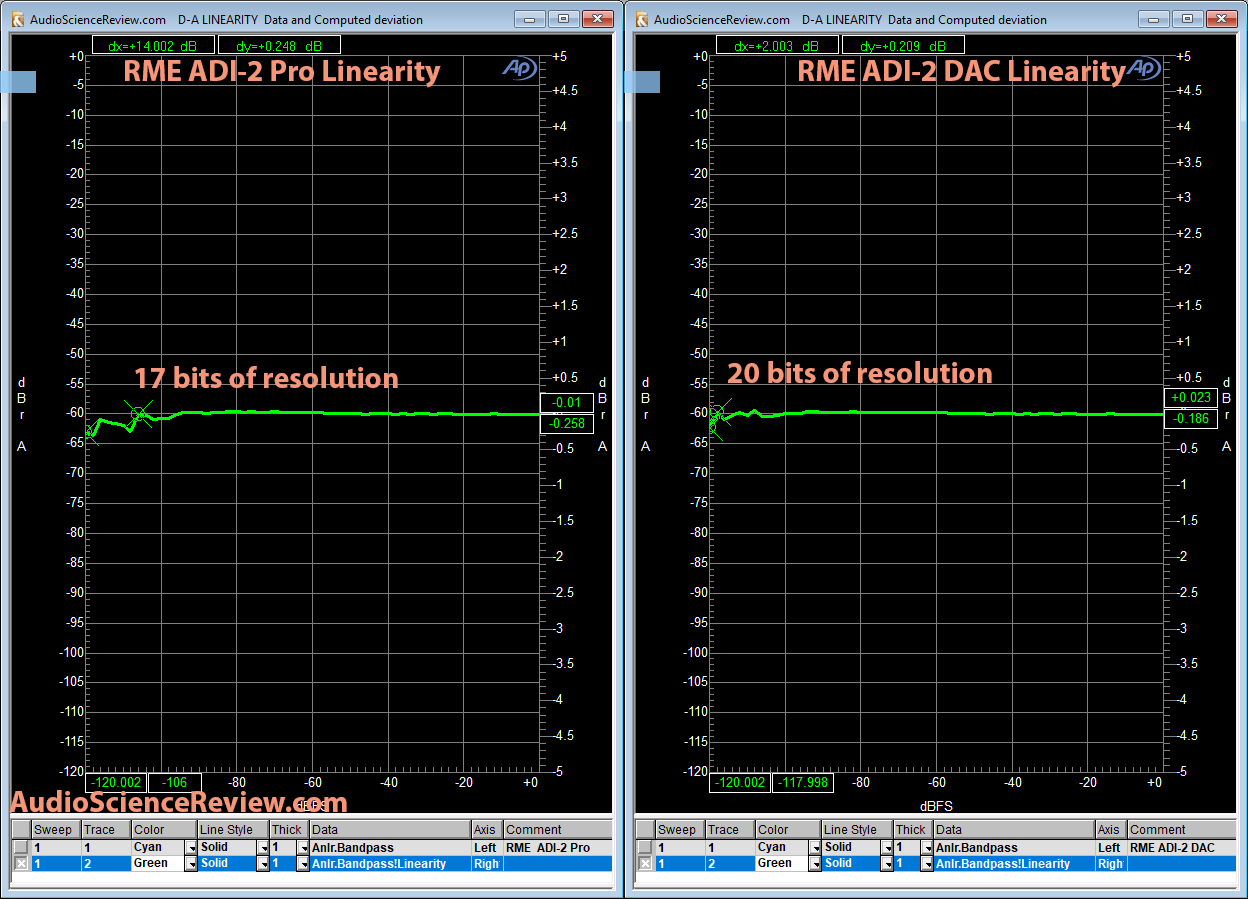Image resolution: width=1248 pixels, height=899 pixels.
Task: Click Sweep column header in ADI-2 Pro legend
Action: [x=55, y=830]
